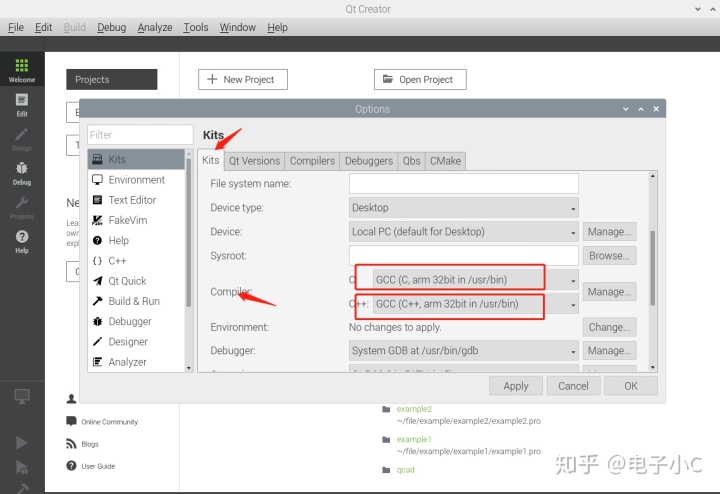Select FakeVim category
Image resolution: width=720 pixels, height=494 pixels.
(136, 220)
